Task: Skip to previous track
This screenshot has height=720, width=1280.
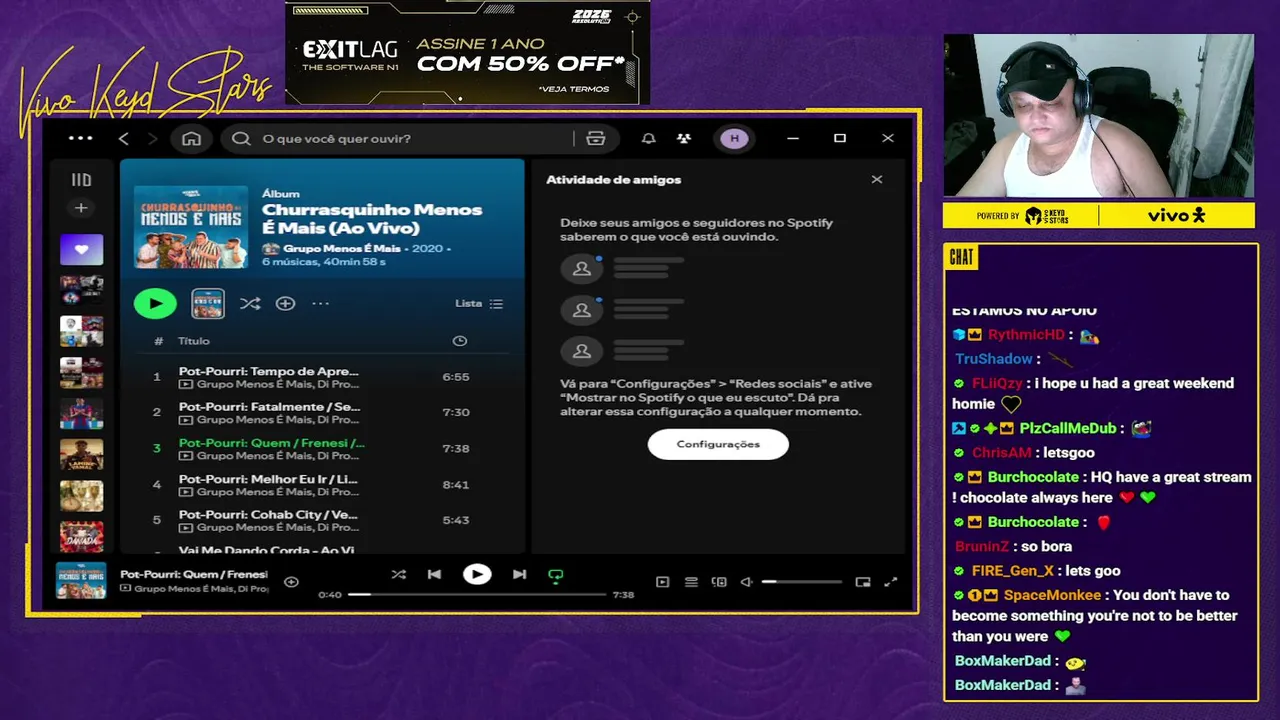Action: 434,574
